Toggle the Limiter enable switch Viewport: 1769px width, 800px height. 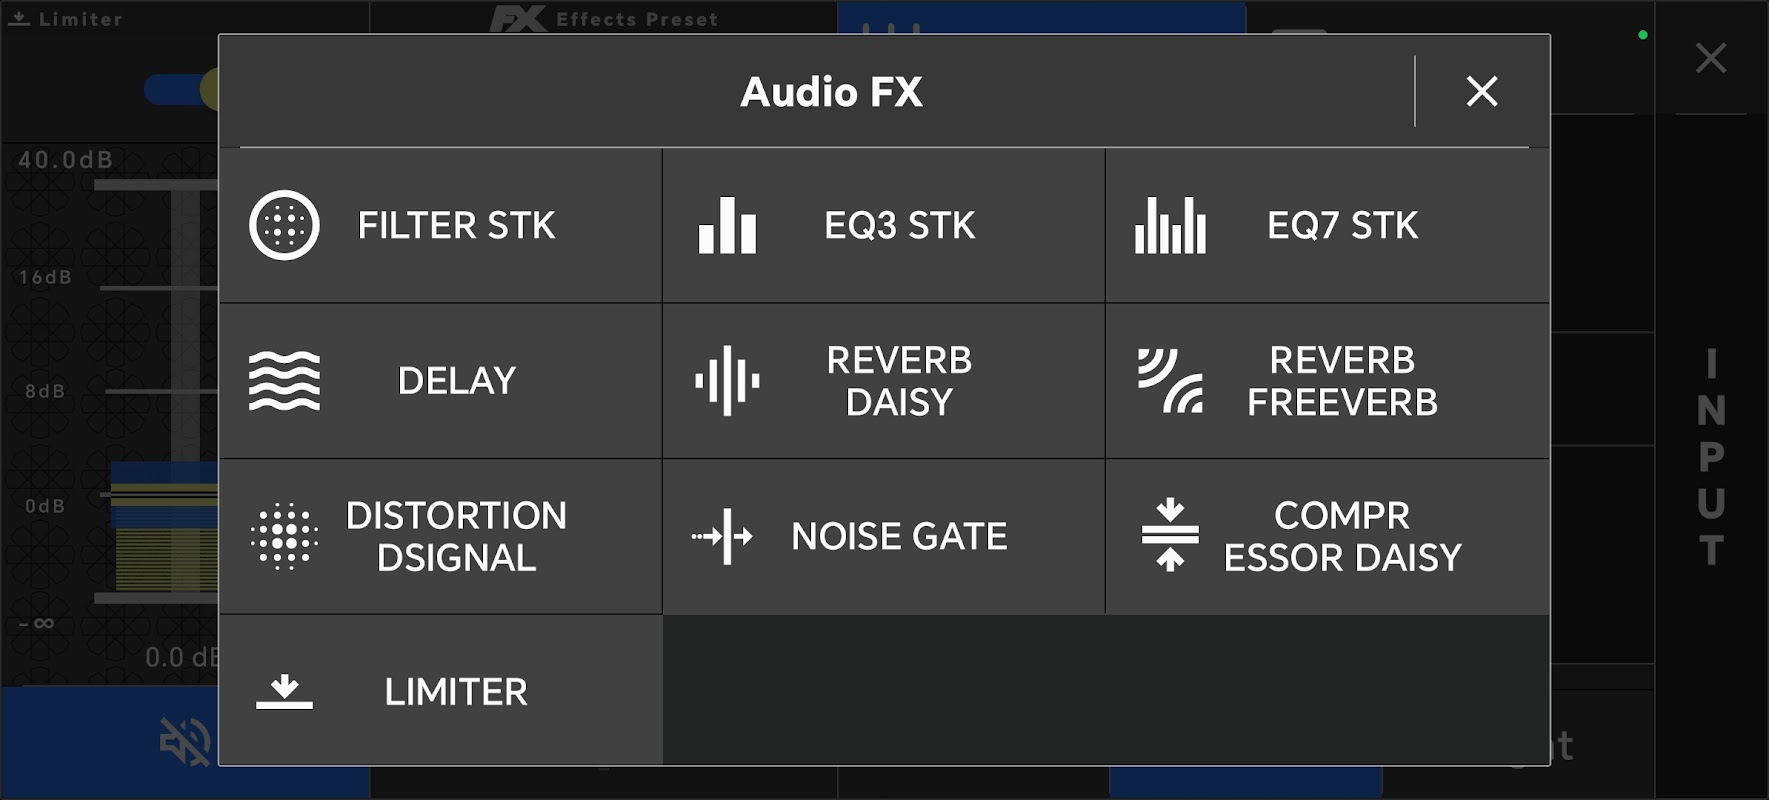click(x=180, y=89)
